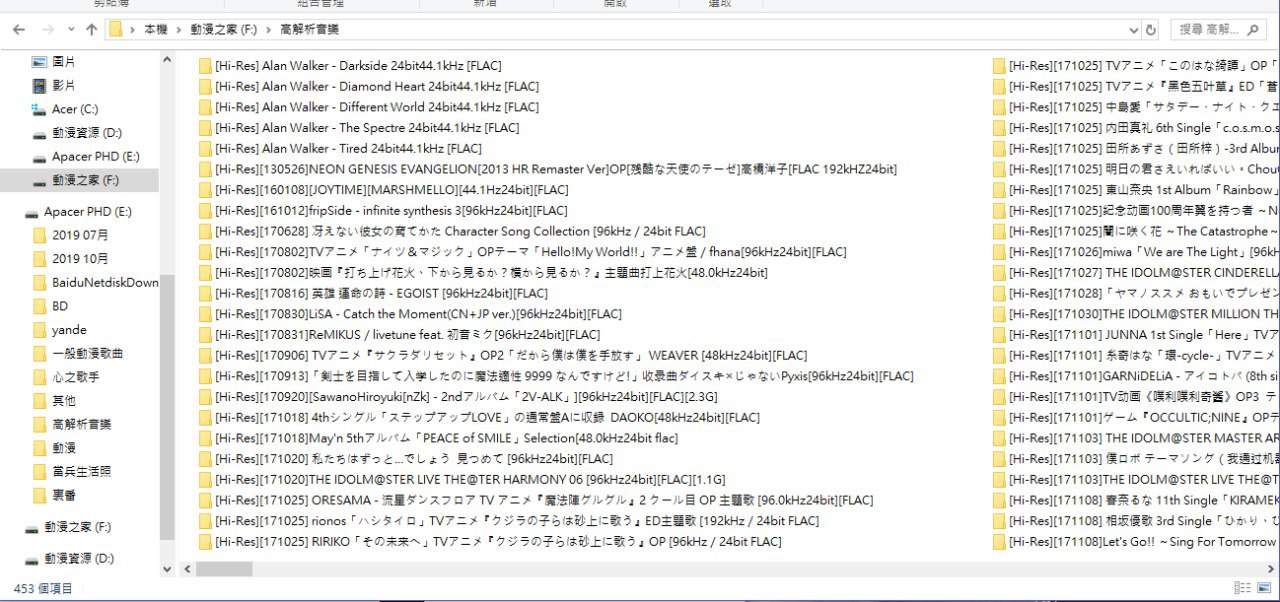Click folder icon of miwa We are The Light
The height and width of the screenshot is (602, 1280).
point(999,252)
